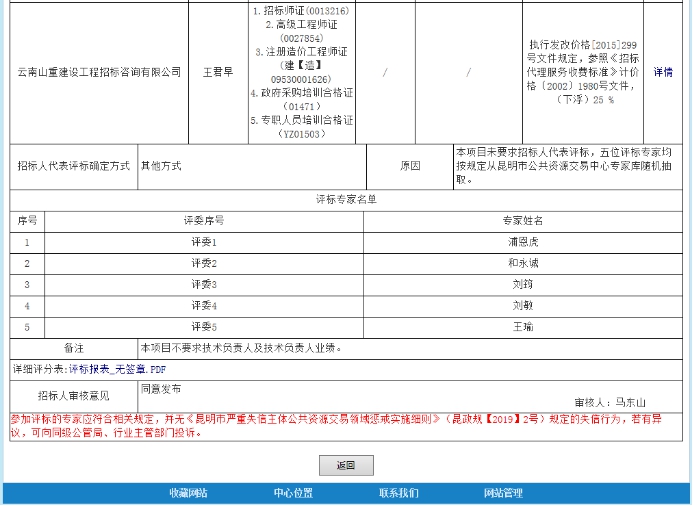
Task: Open the 详情 link in the agency row
Action: pyautogui.click(x=662, y=72)
